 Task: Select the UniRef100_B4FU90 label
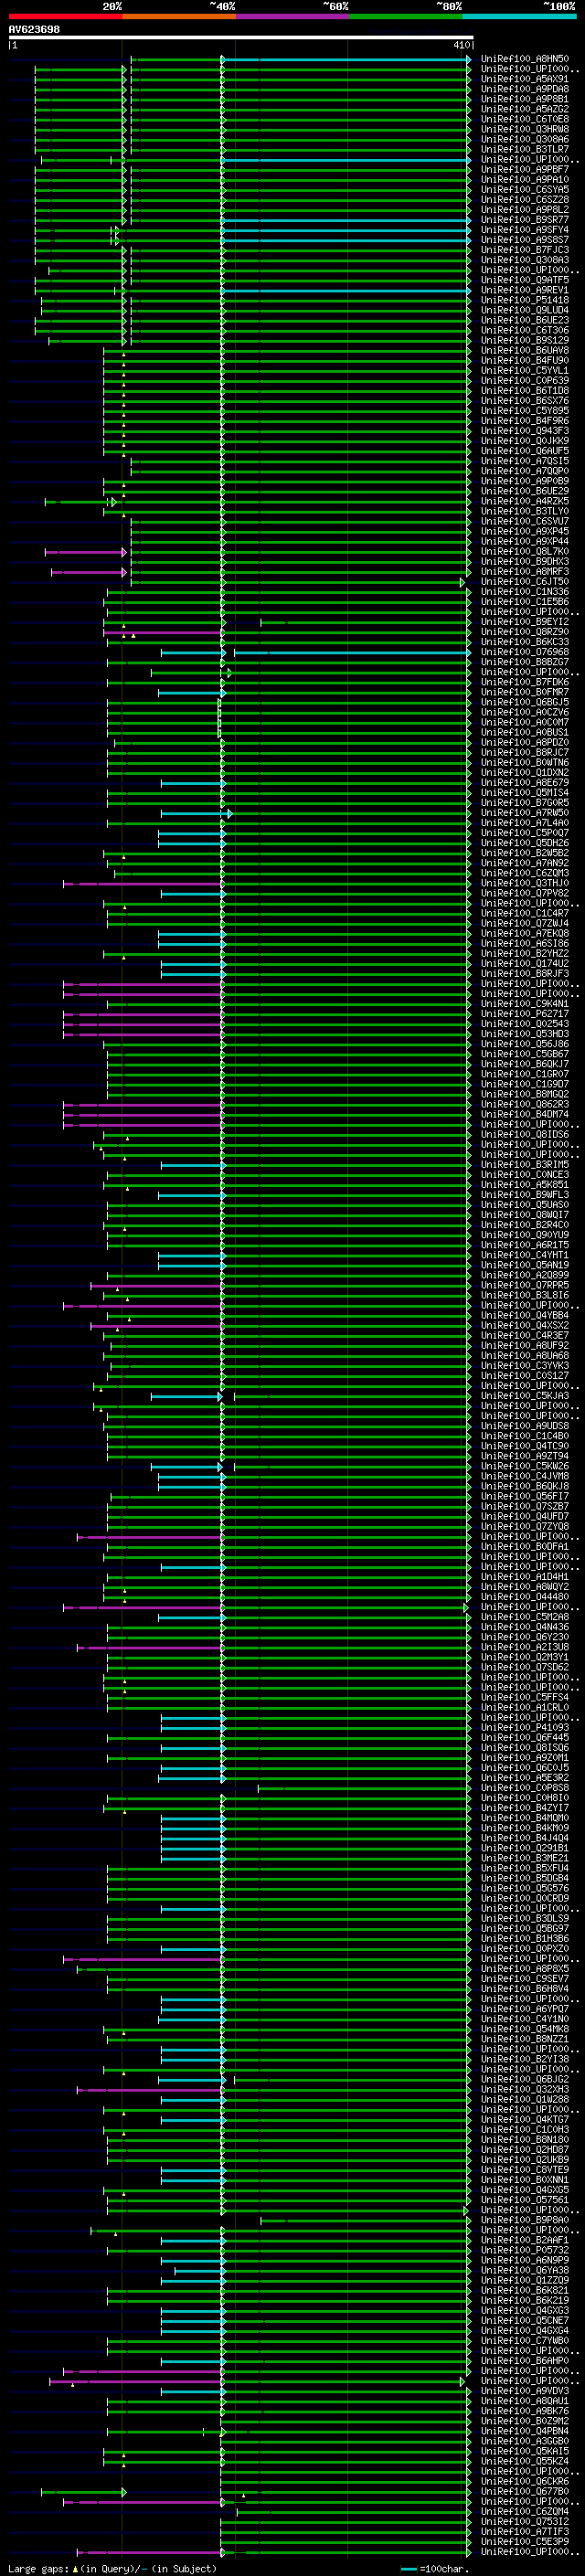click(525, 360)
